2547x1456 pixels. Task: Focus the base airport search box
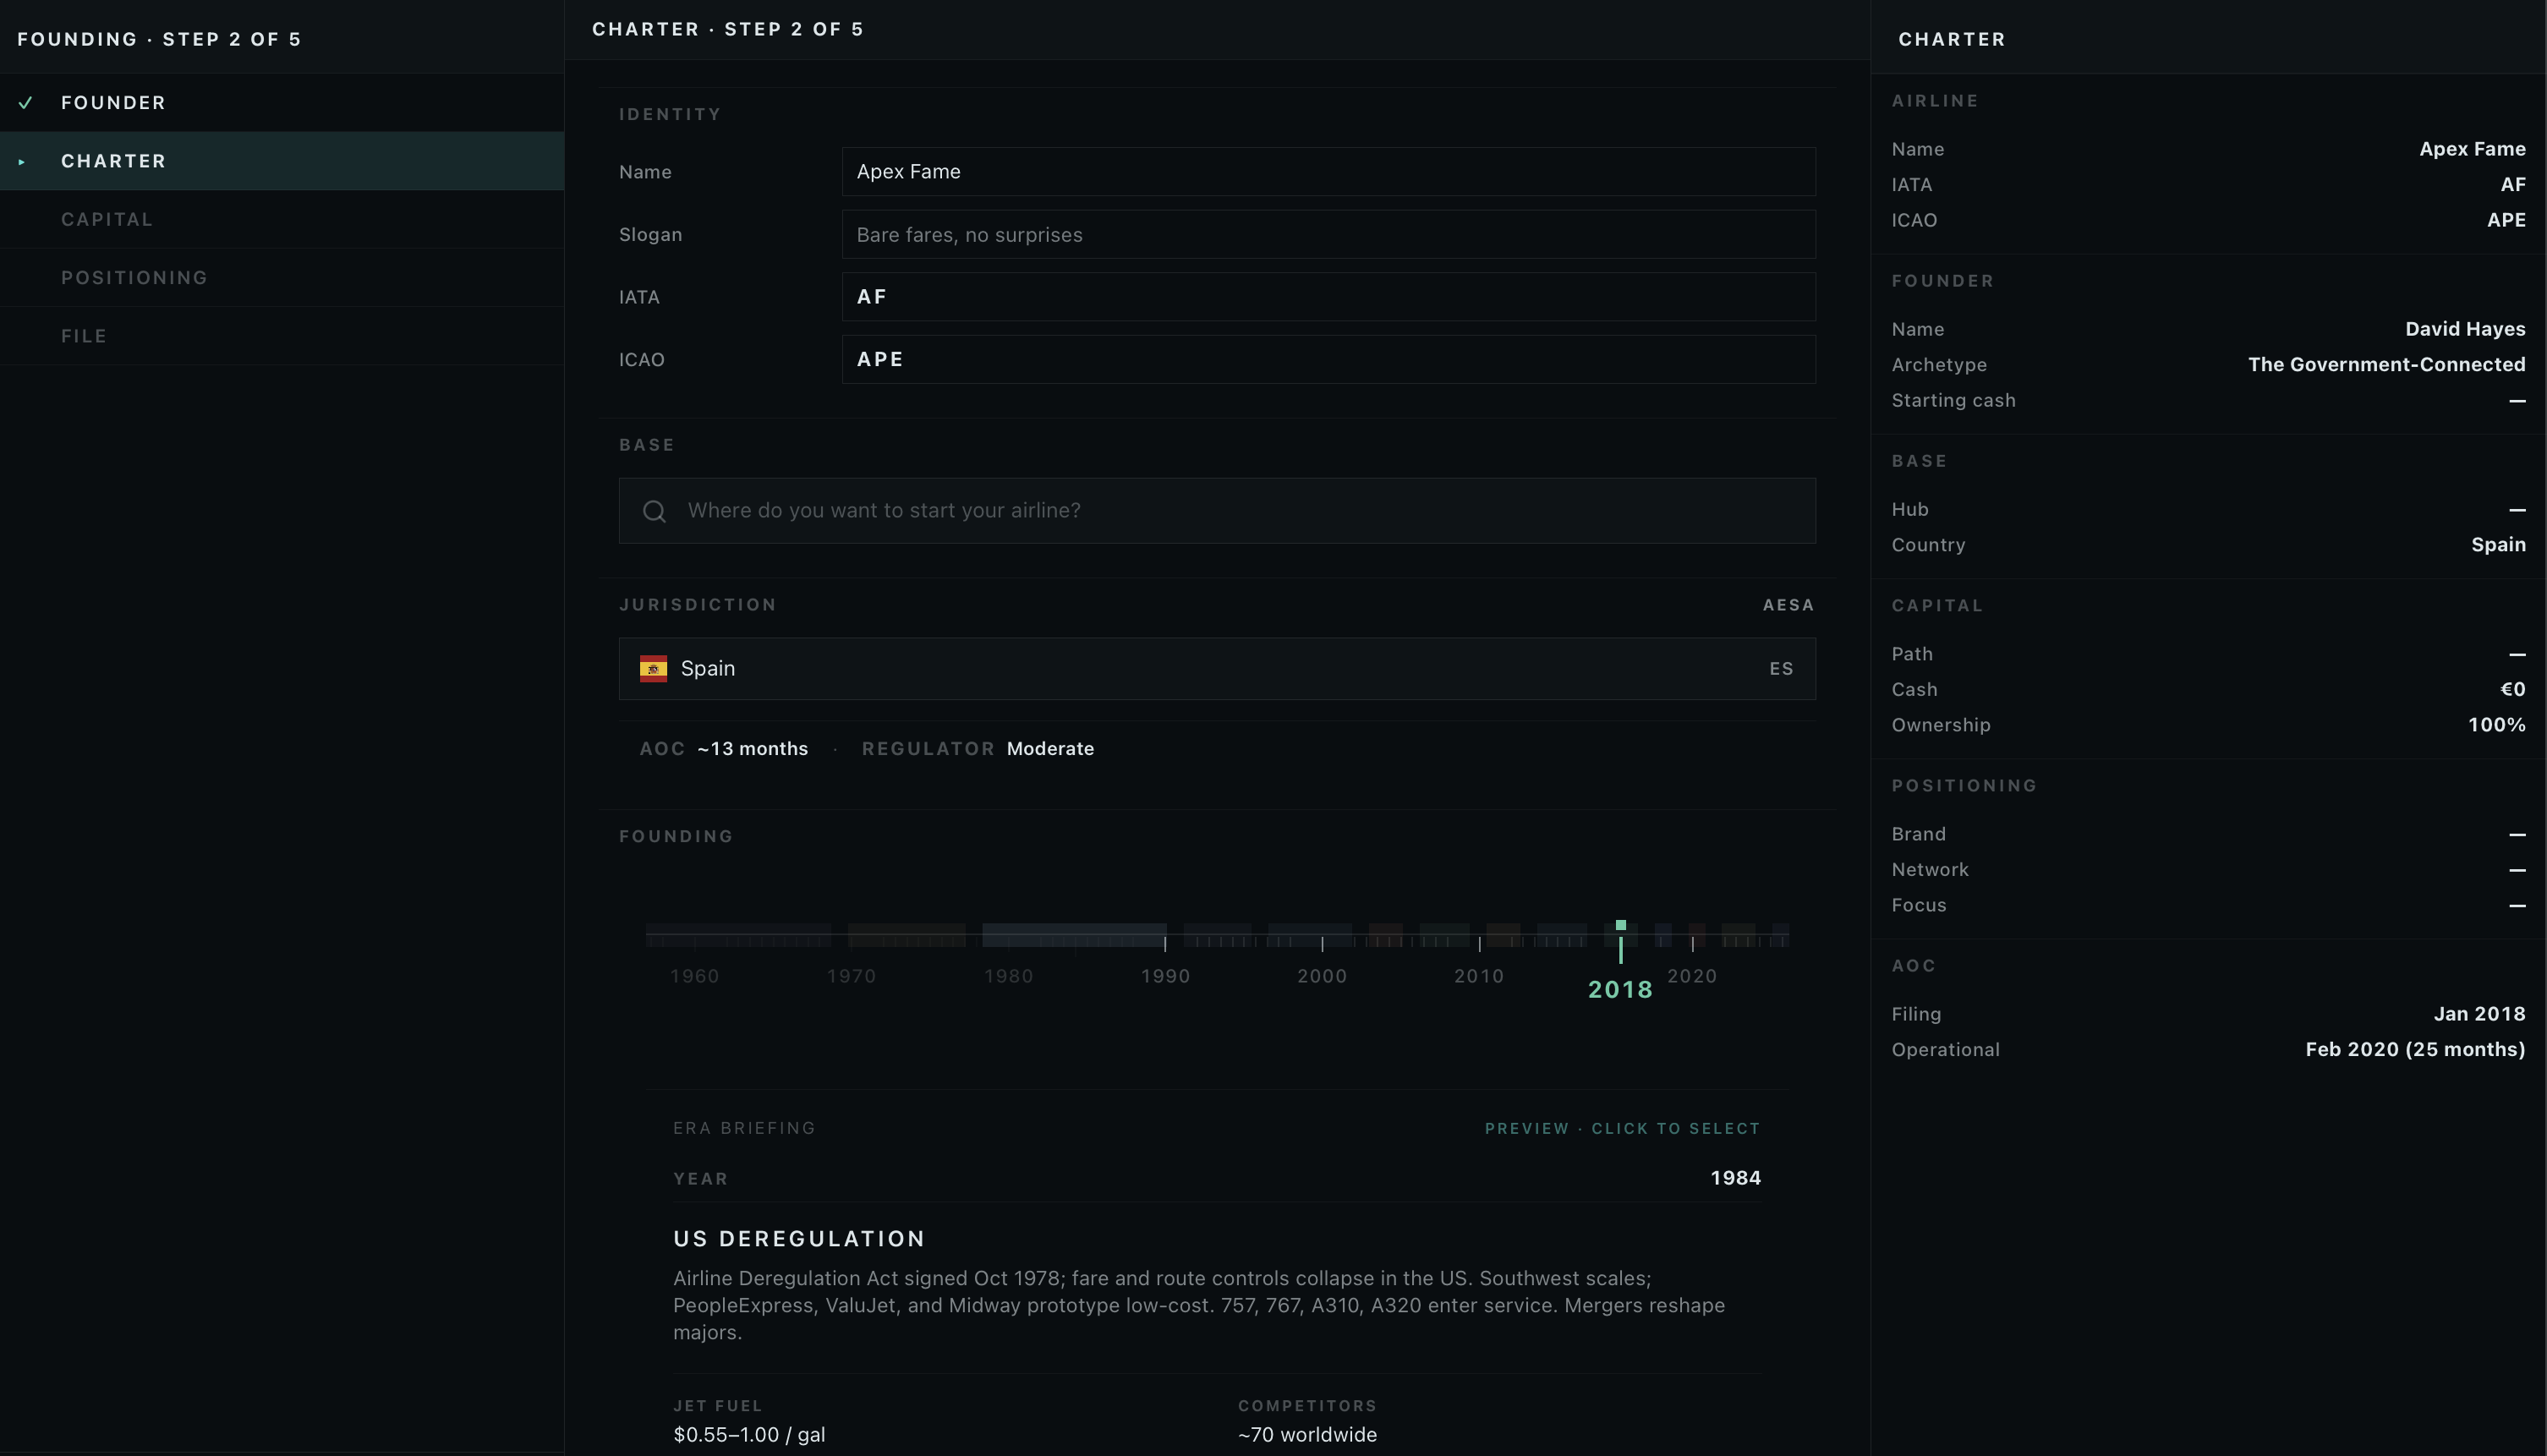coord(1217,511)
